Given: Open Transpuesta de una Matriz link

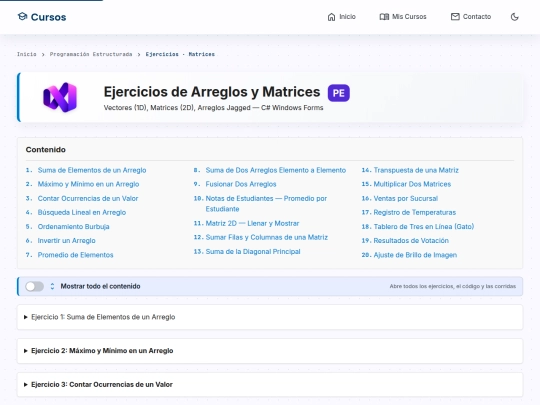Looking at the screenshot, I should [x=416, y=170].
